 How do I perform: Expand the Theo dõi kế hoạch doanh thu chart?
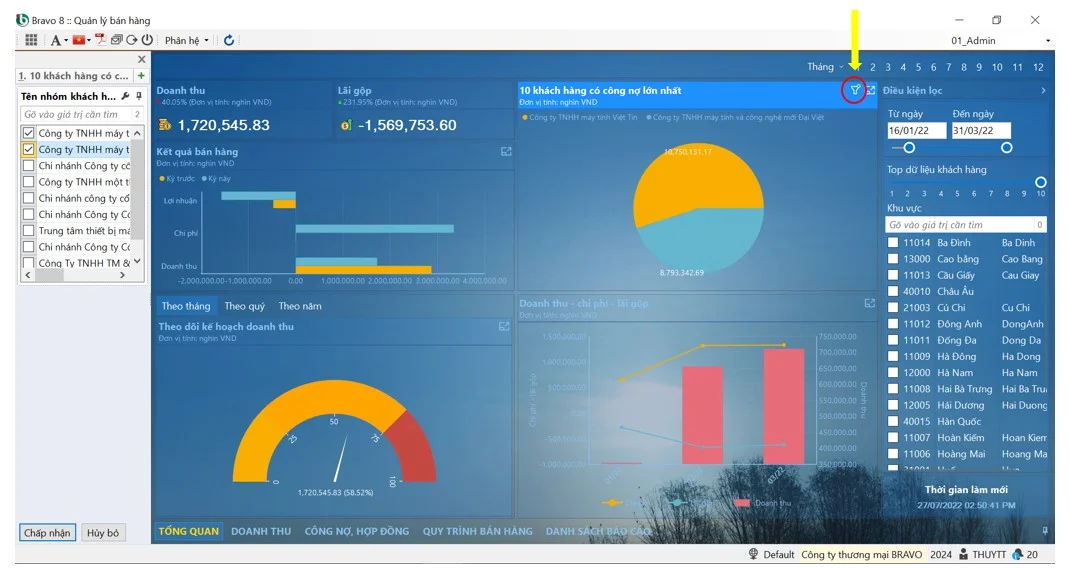tap(504, 327)
